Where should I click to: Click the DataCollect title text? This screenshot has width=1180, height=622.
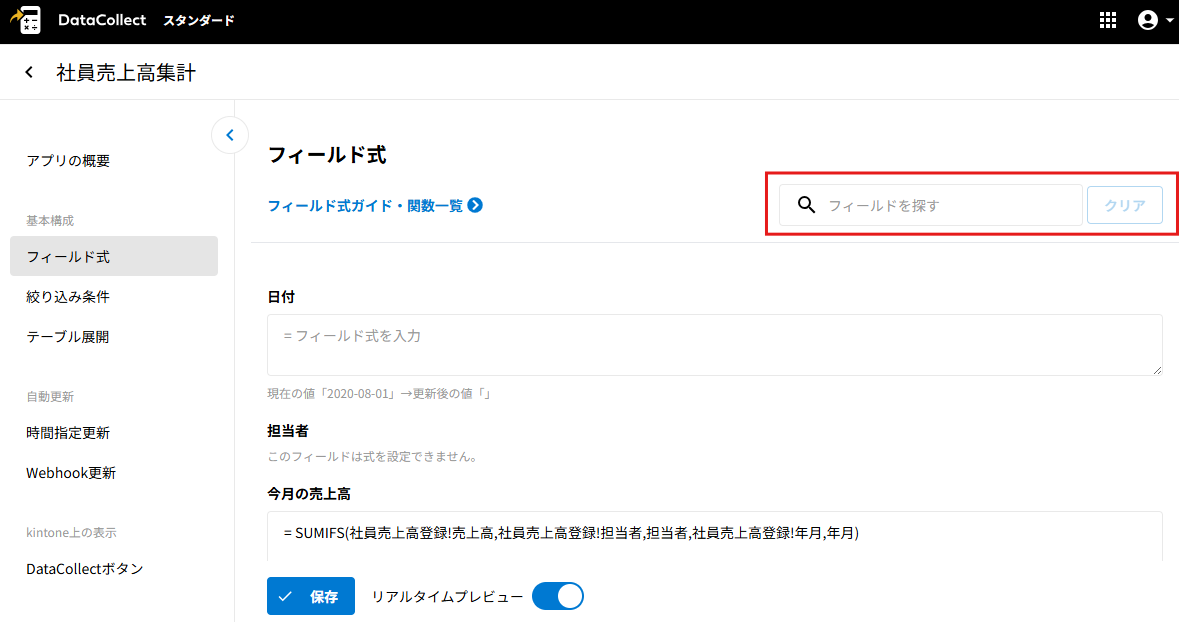pos(102,20)
